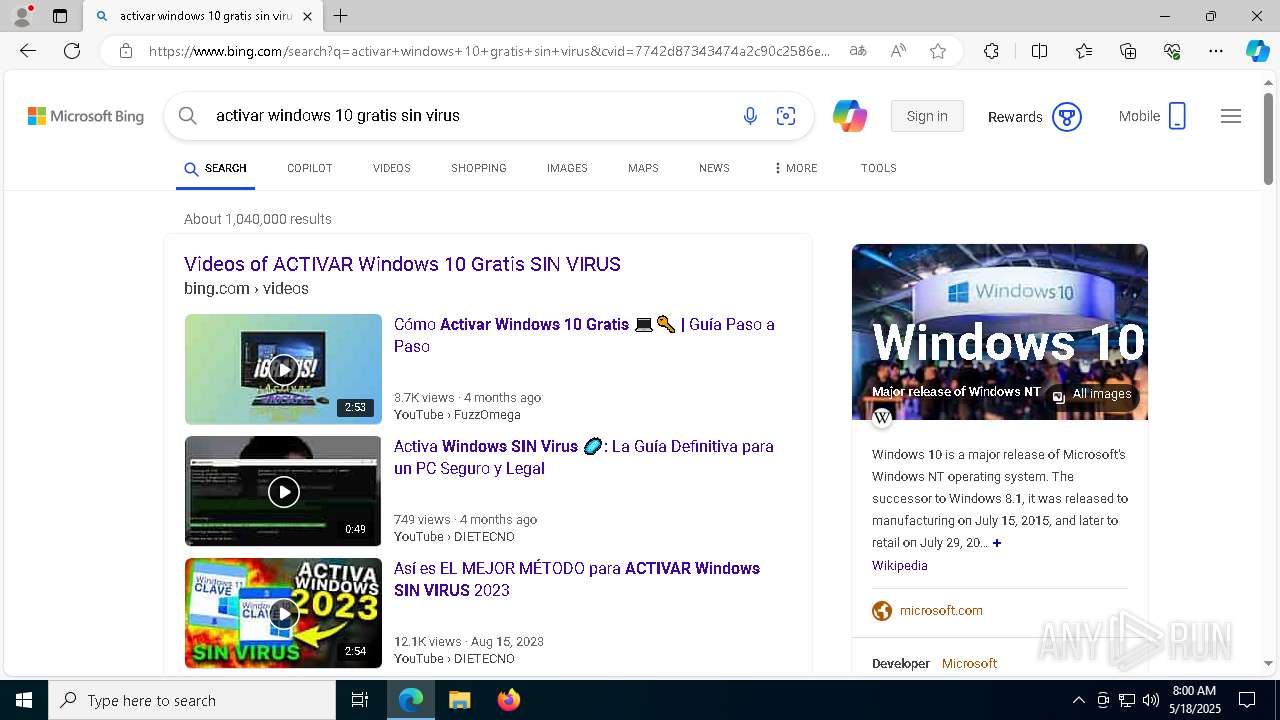
Task: Click the Microsoft Bing logo
Action: point(86,116)
